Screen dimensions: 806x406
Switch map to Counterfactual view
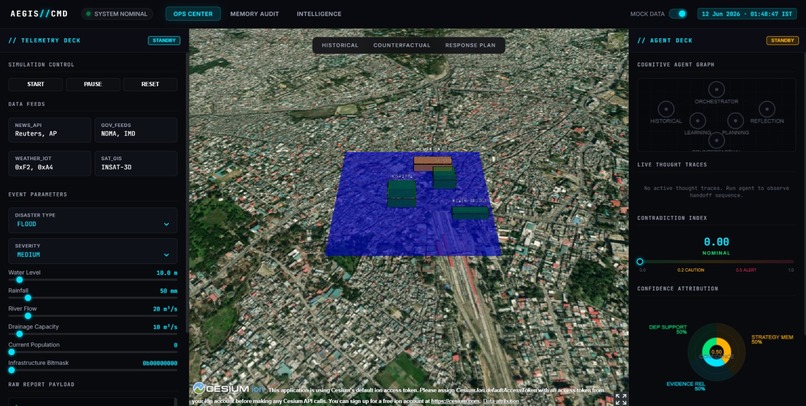(401, 45)
